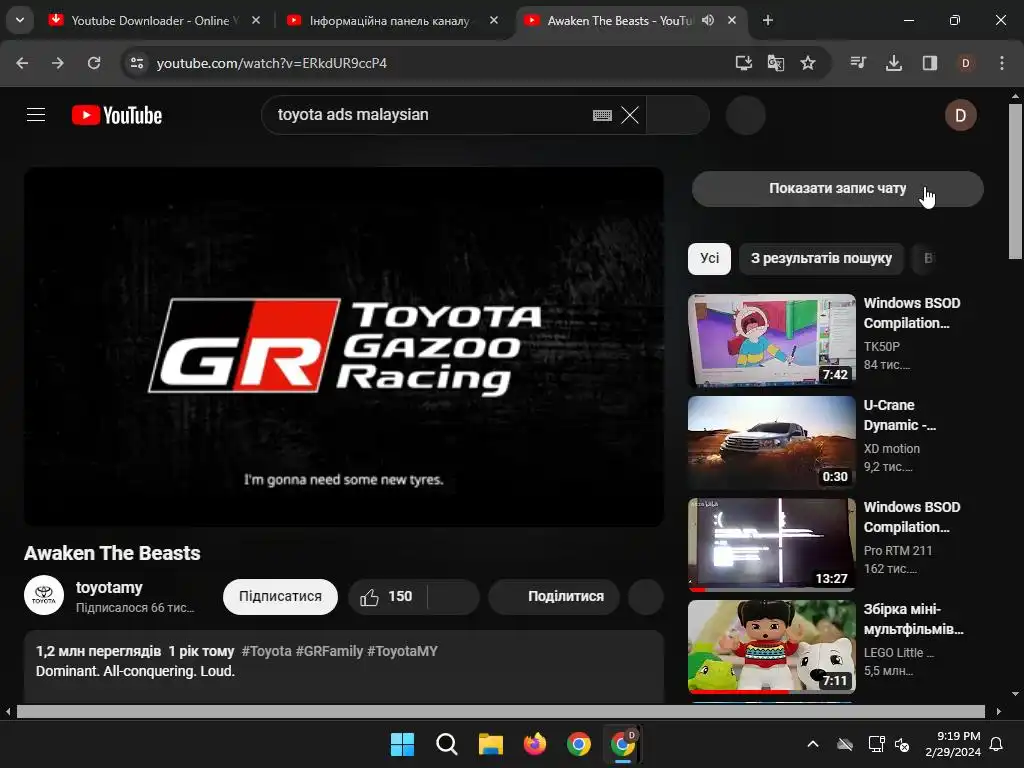Close the Youtube Downloader tab
This screenshot has width=1024, height=768.
coord(256,20)
